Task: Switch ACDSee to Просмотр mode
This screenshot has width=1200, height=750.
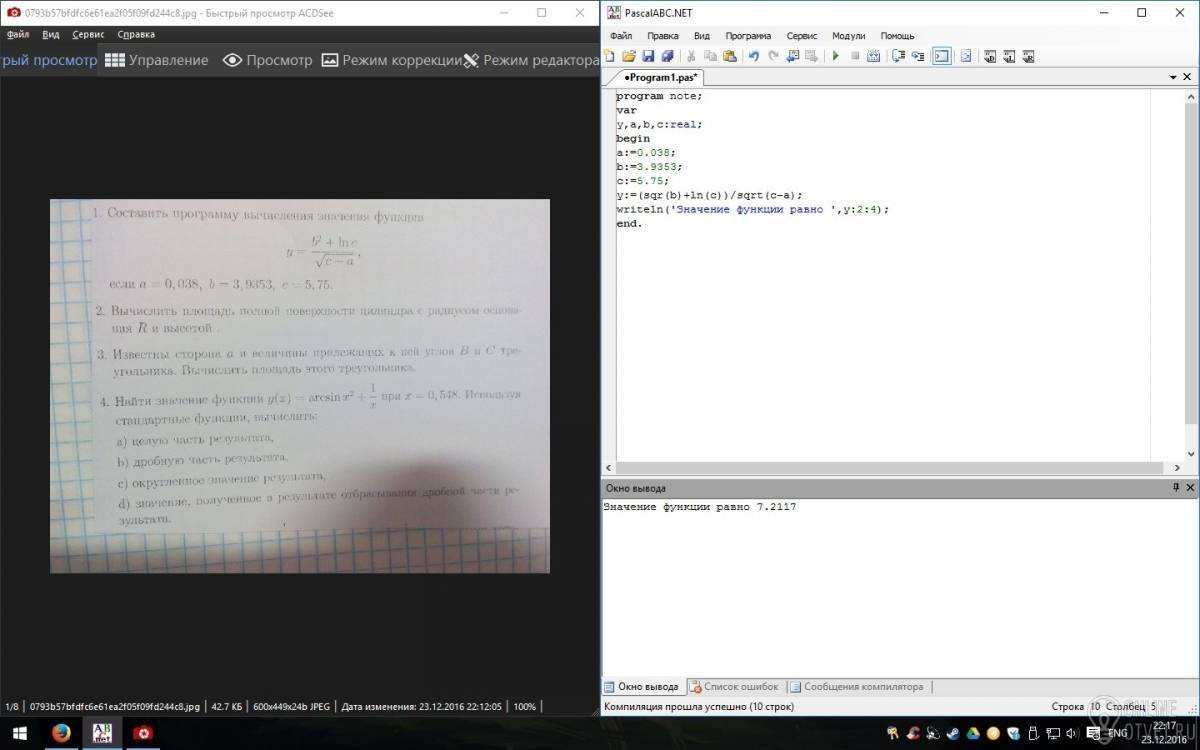Action: (267, 60)
